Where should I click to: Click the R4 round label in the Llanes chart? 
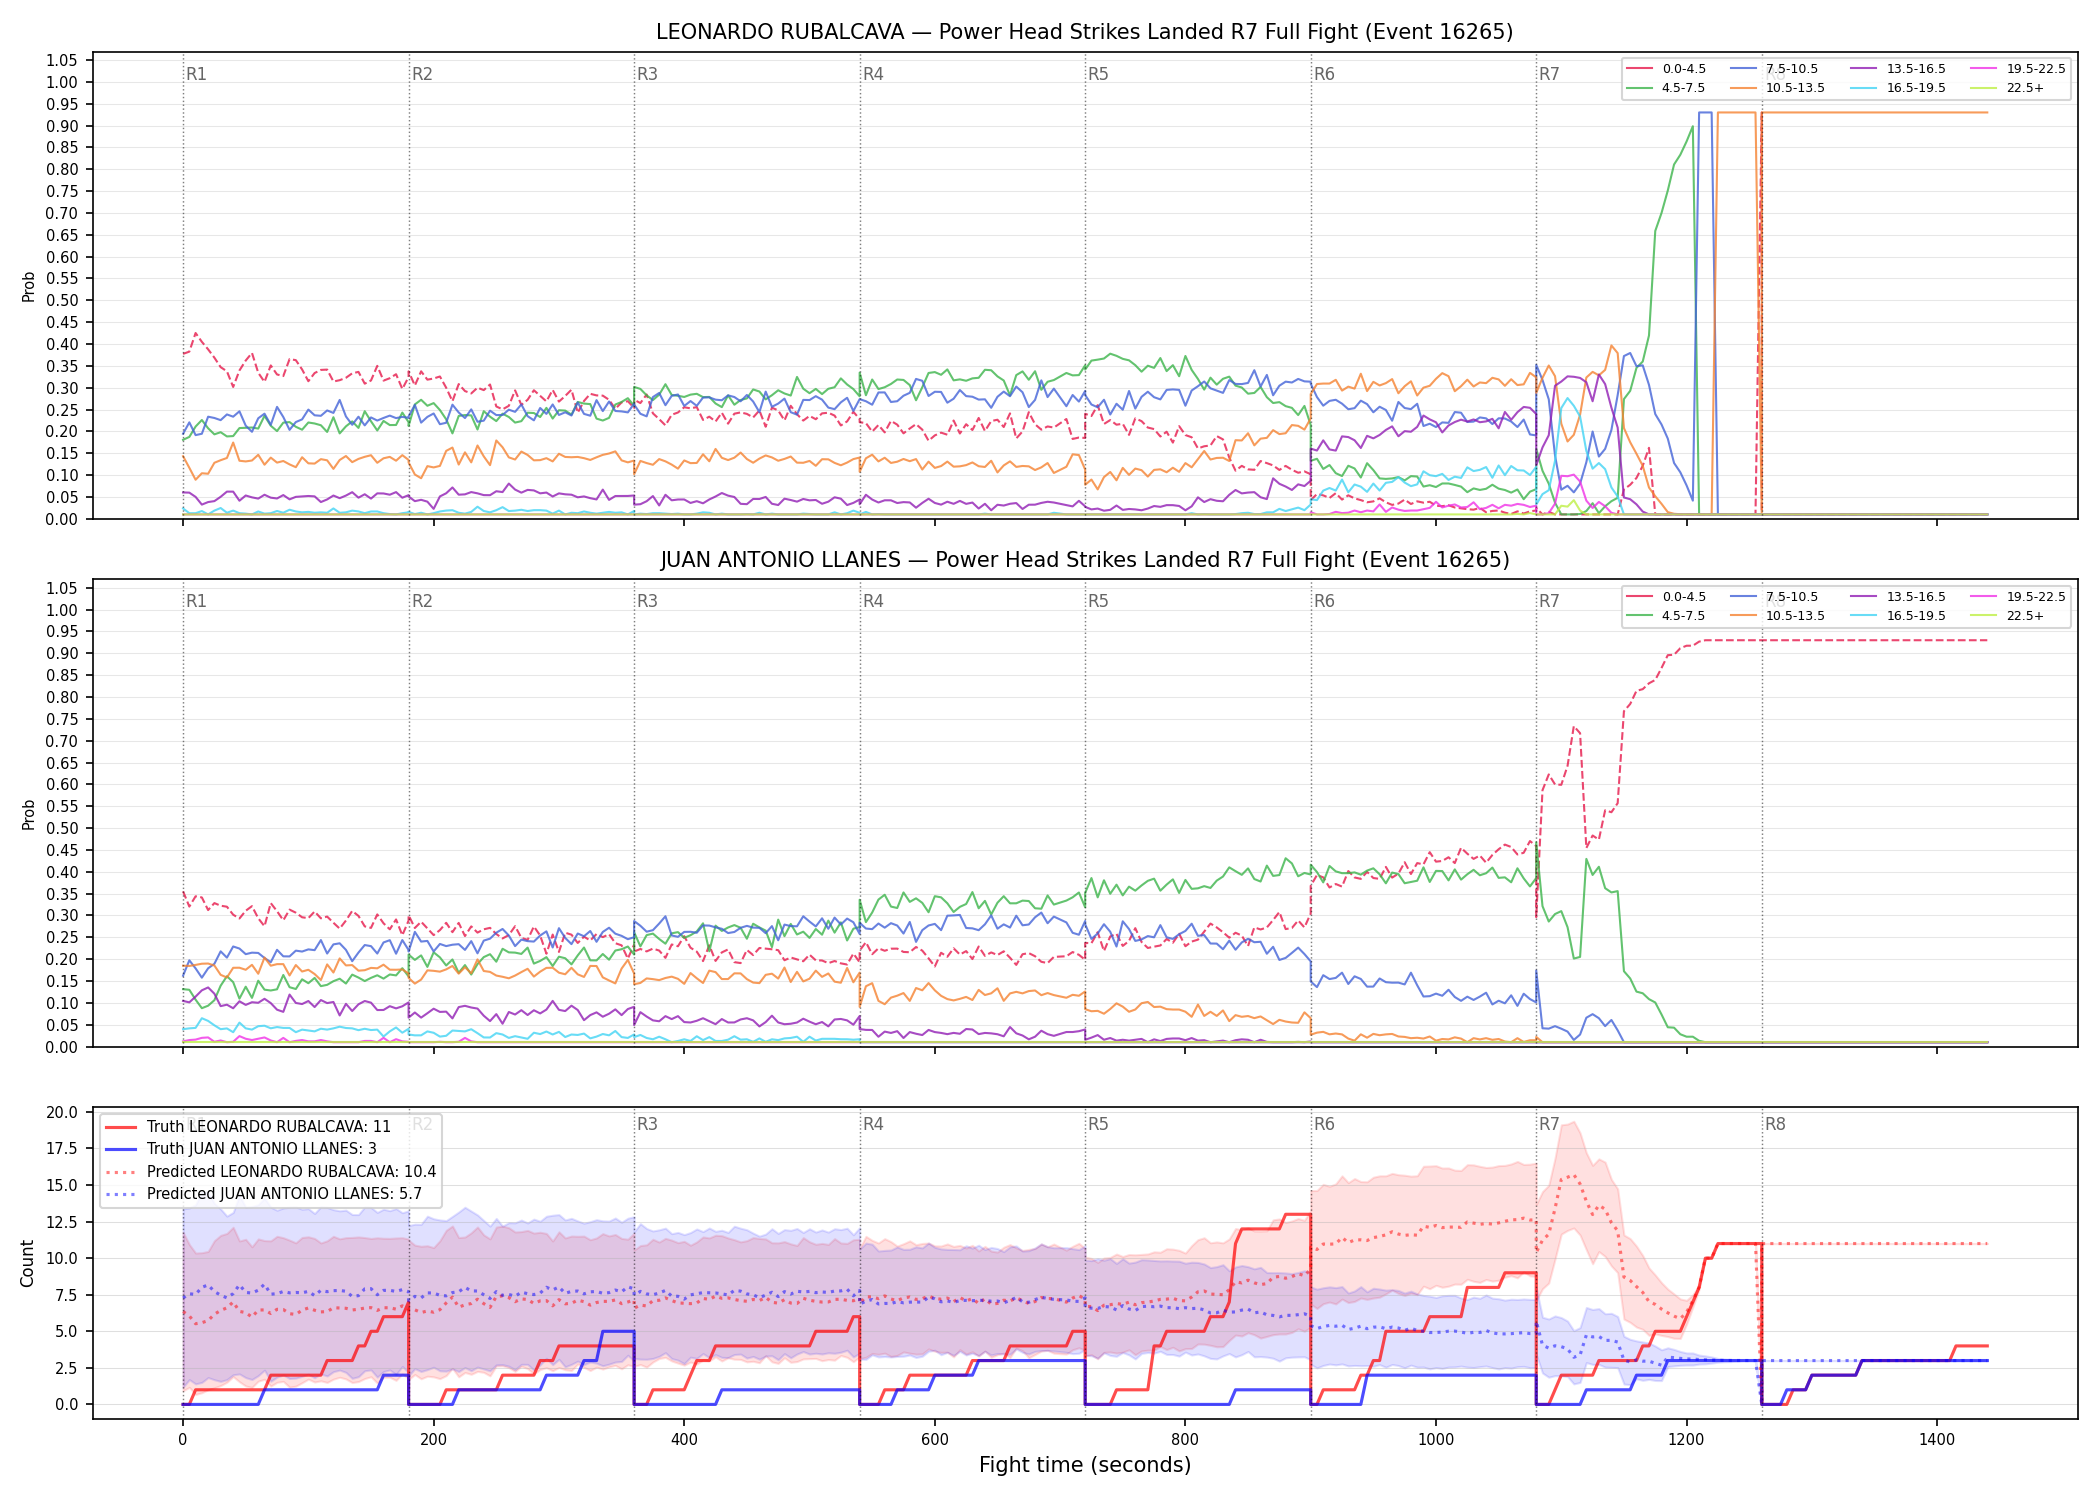[x=873, y=601]
